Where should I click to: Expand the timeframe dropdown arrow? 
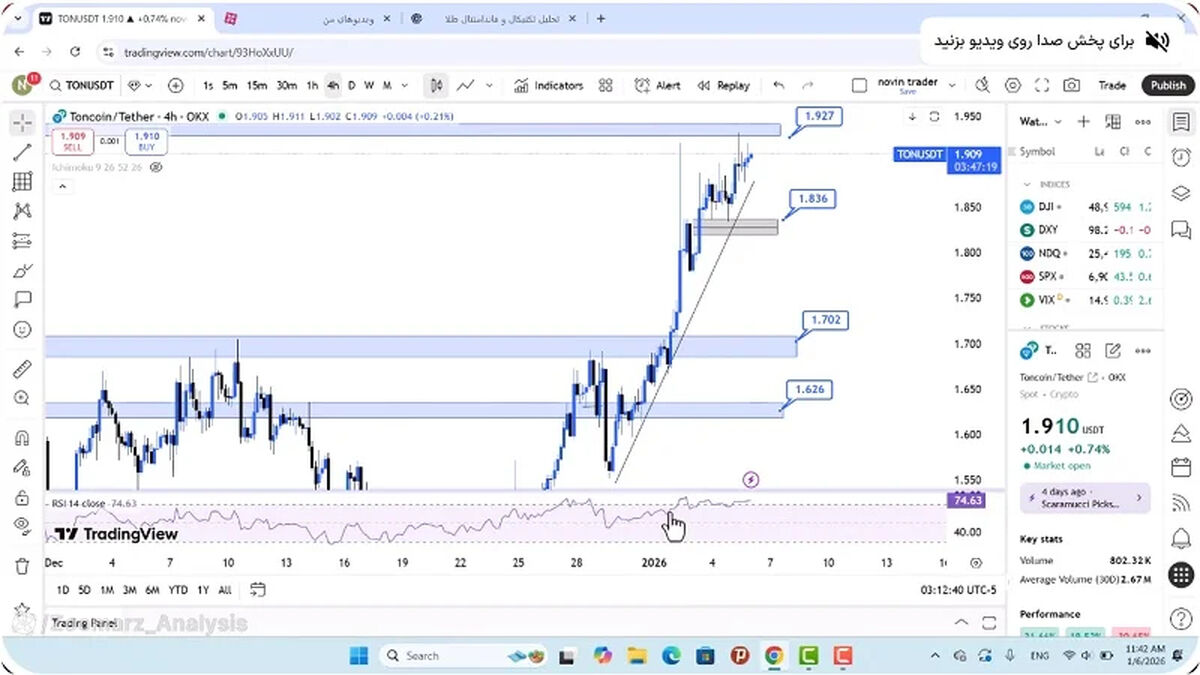click(x=404, y=86)
